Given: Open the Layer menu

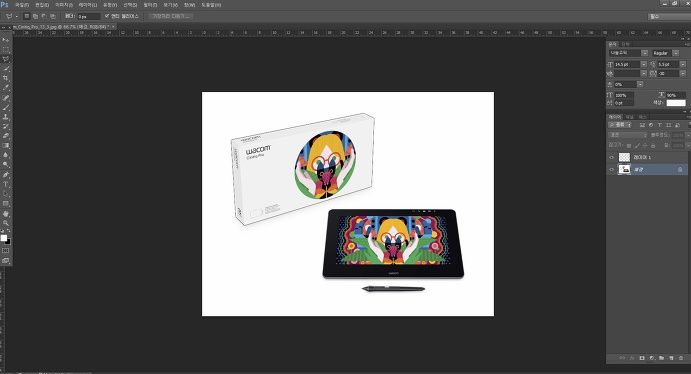Looking at the screenshot, I should (88, 5).
